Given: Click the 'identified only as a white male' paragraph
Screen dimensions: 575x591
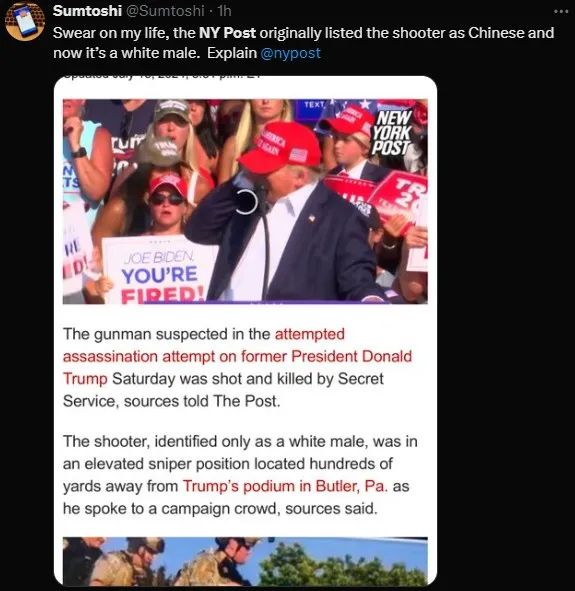Looking at the screenshot, I should coord(240,475).
